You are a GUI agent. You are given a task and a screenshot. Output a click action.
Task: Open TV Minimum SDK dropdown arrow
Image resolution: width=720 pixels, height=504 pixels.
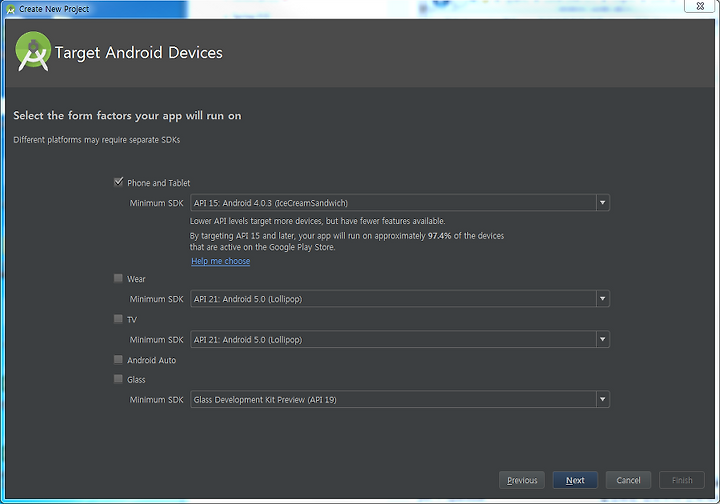click(x=602, y=339)
